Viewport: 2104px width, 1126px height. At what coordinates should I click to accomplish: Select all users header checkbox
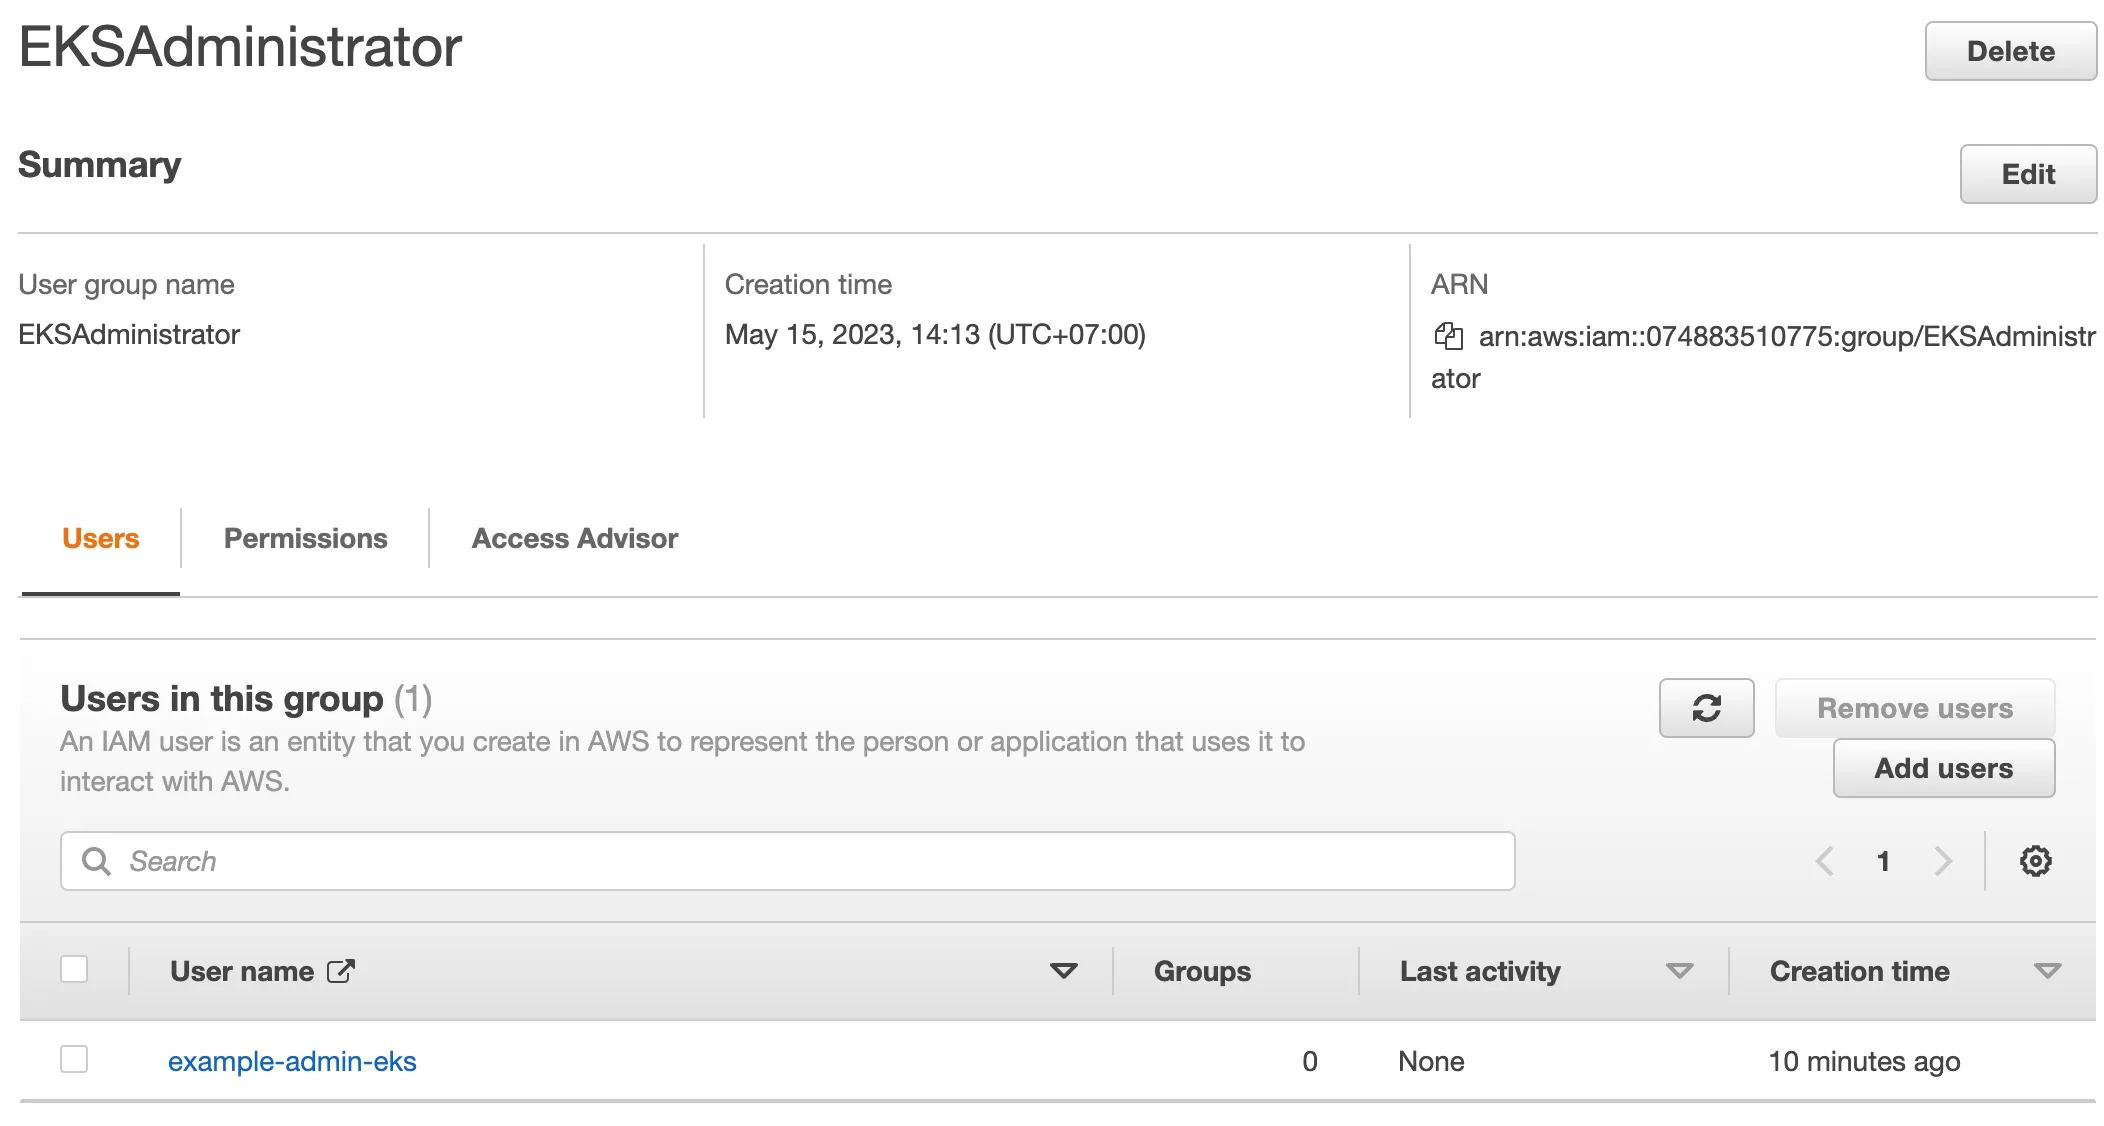[74, 969]
